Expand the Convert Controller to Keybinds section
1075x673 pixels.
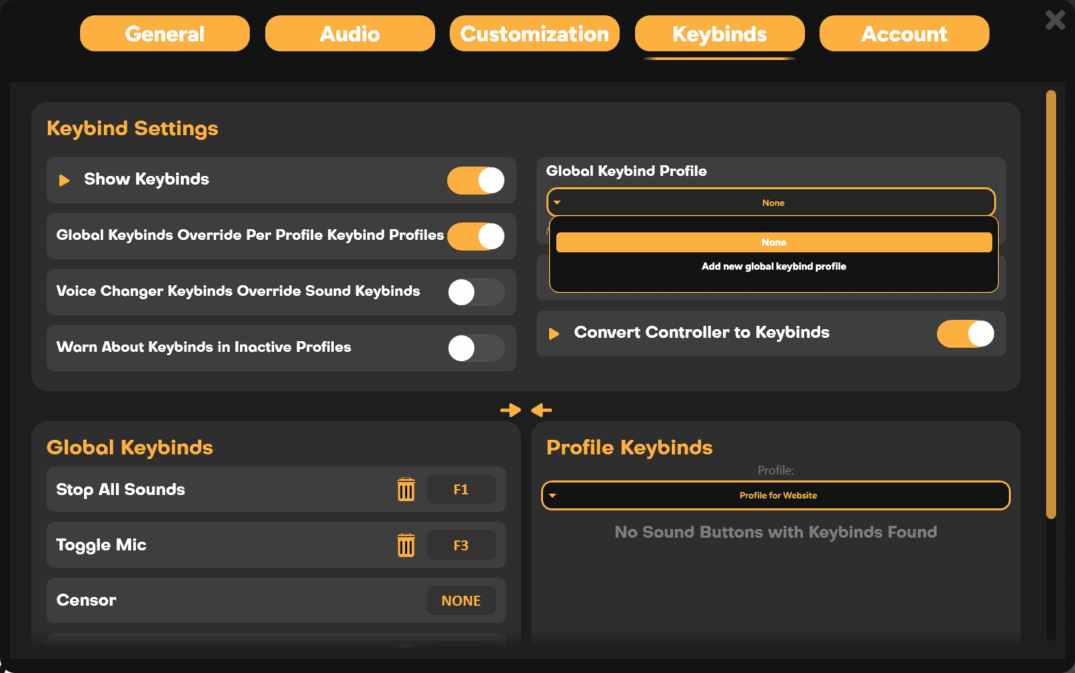click(553, 333)
